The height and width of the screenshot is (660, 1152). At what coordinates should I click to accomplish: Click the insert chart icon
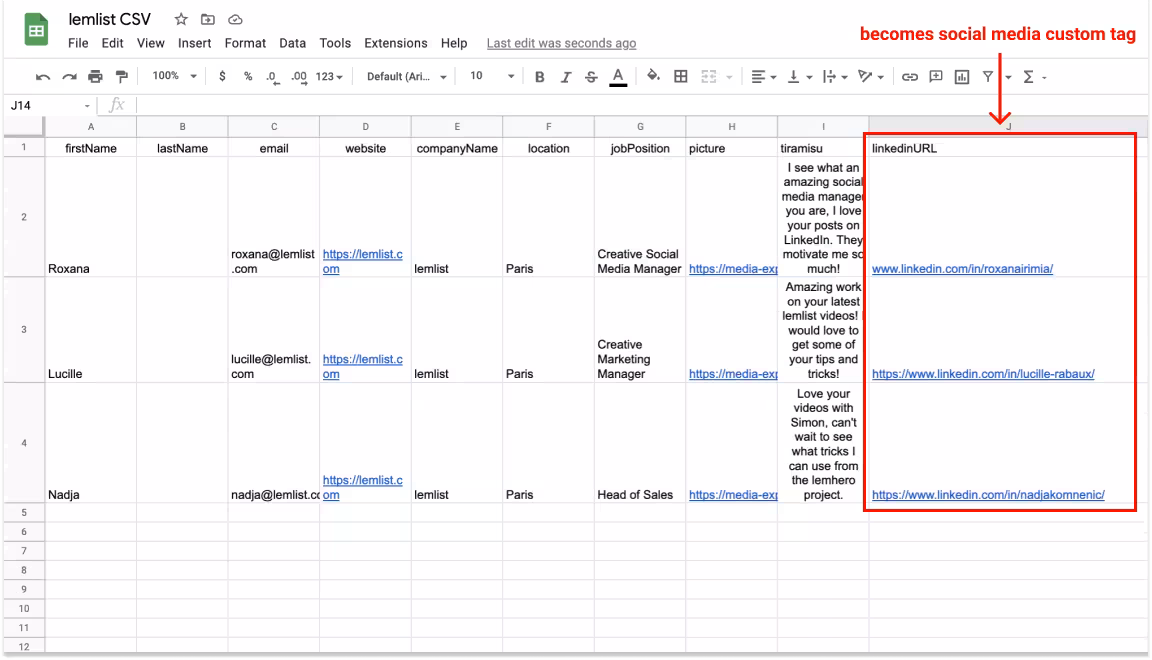point(962,77)
